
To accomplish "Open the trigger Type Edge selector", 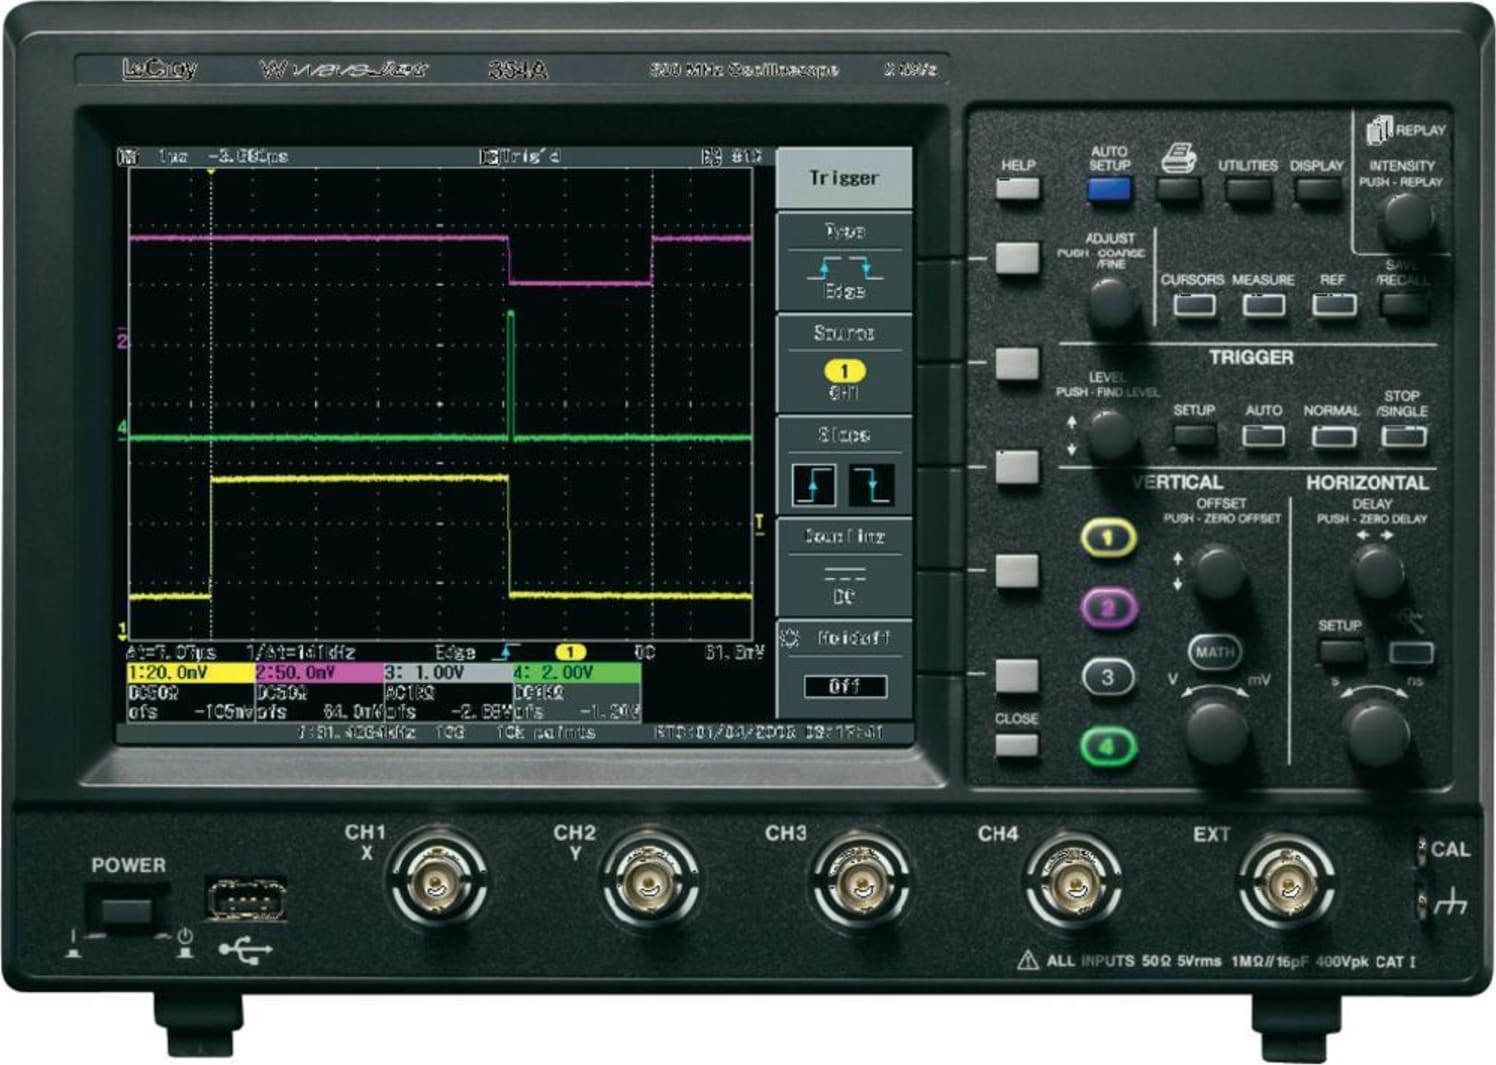I will 845,262.
